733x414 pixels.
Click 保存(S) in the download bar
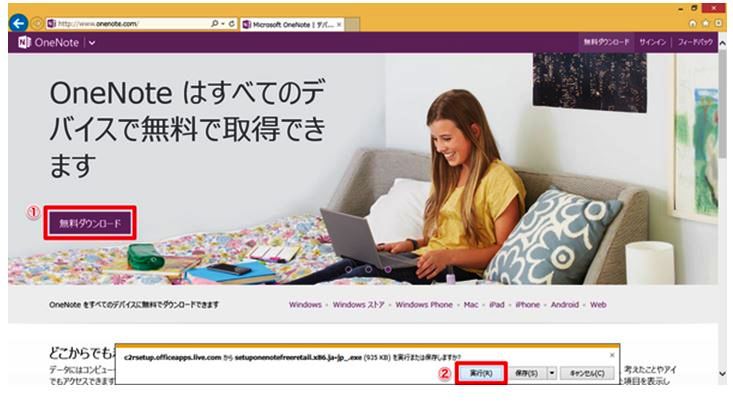click(x=526, y=373)
